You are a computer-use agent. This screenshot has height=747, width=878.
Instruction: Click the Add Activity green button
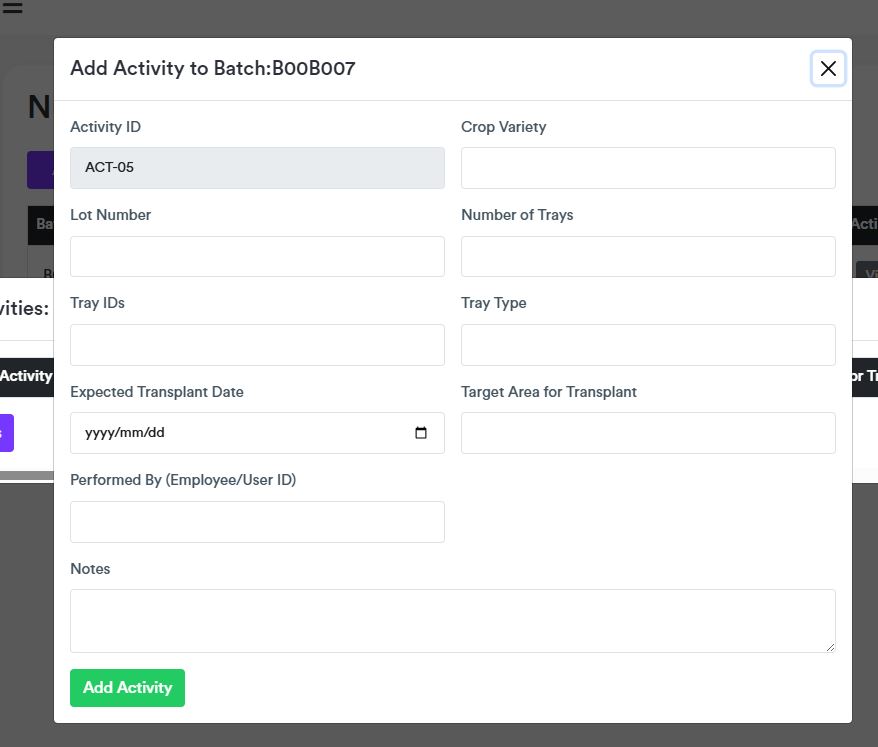pos(127,688)
